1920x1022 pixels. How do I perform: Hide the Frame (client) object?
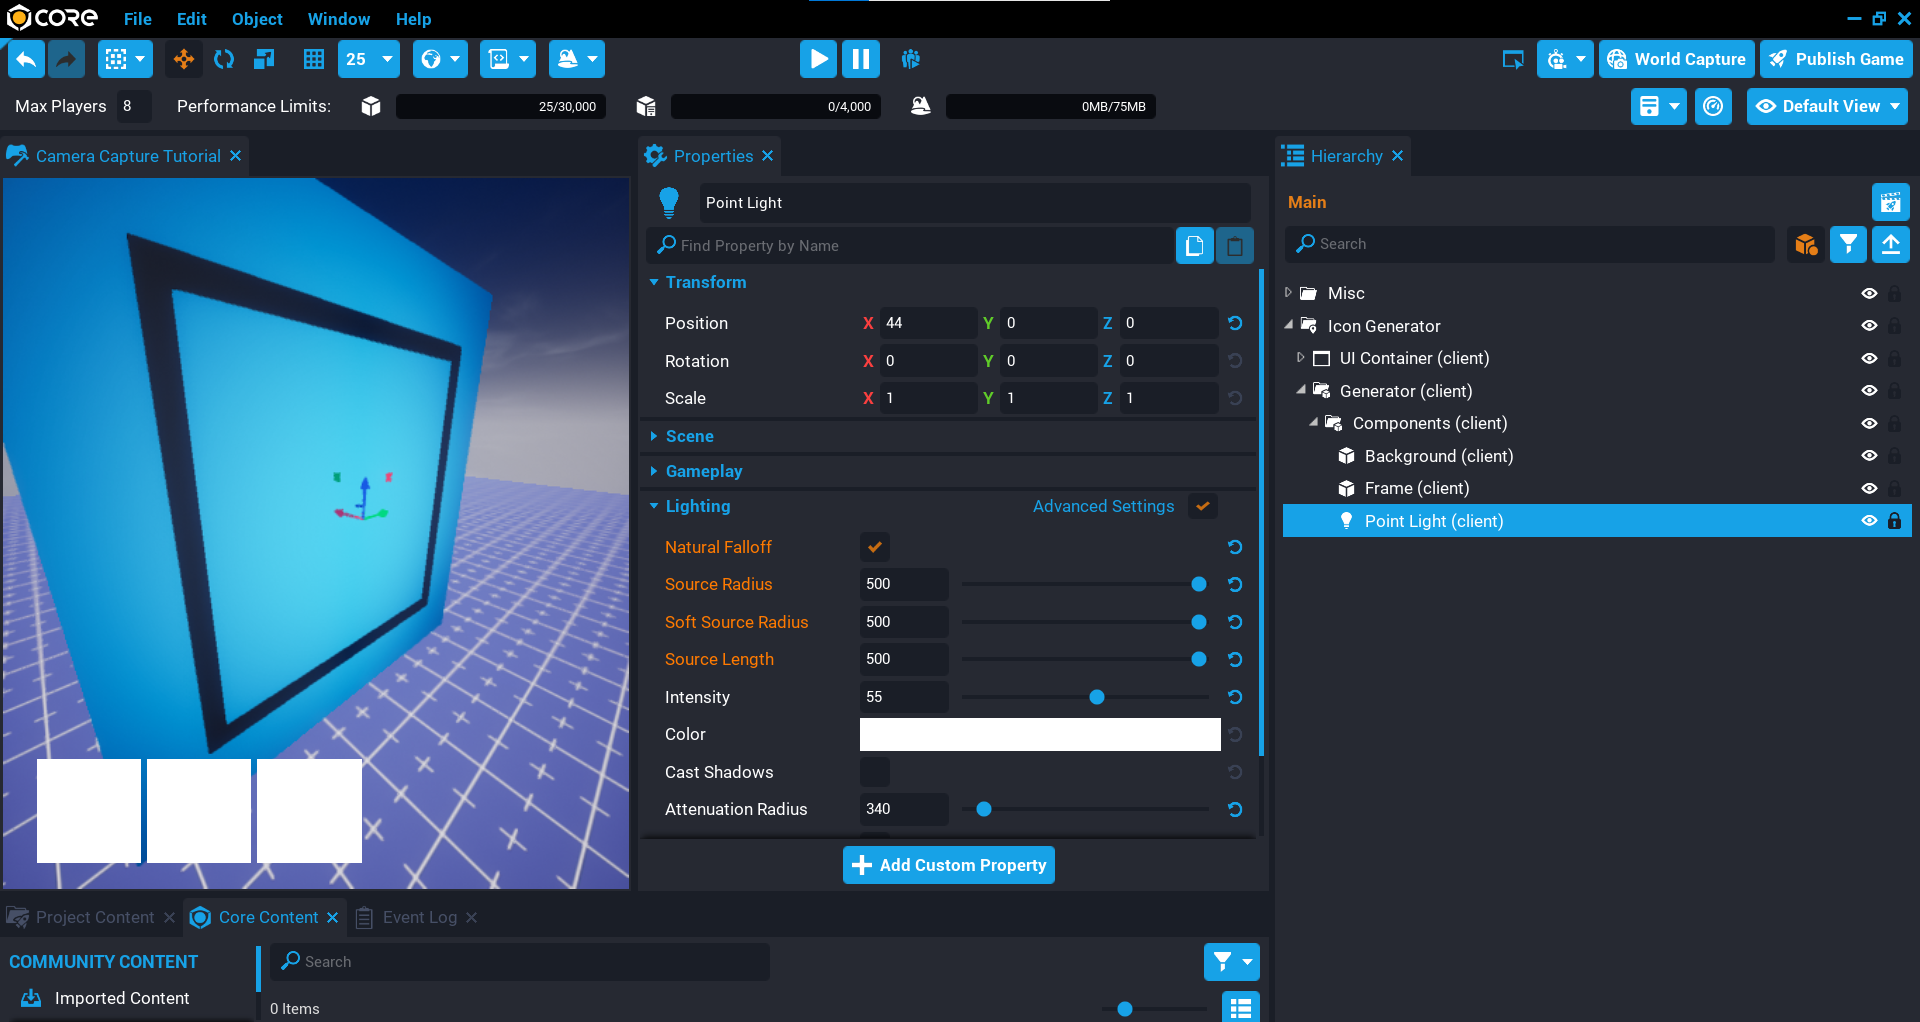[x=1868, y=489]
